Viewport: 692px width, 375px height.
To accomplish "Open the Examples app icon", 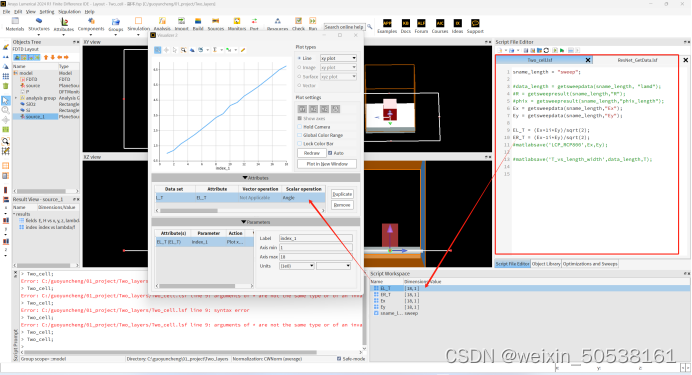I will pos(387,23).
